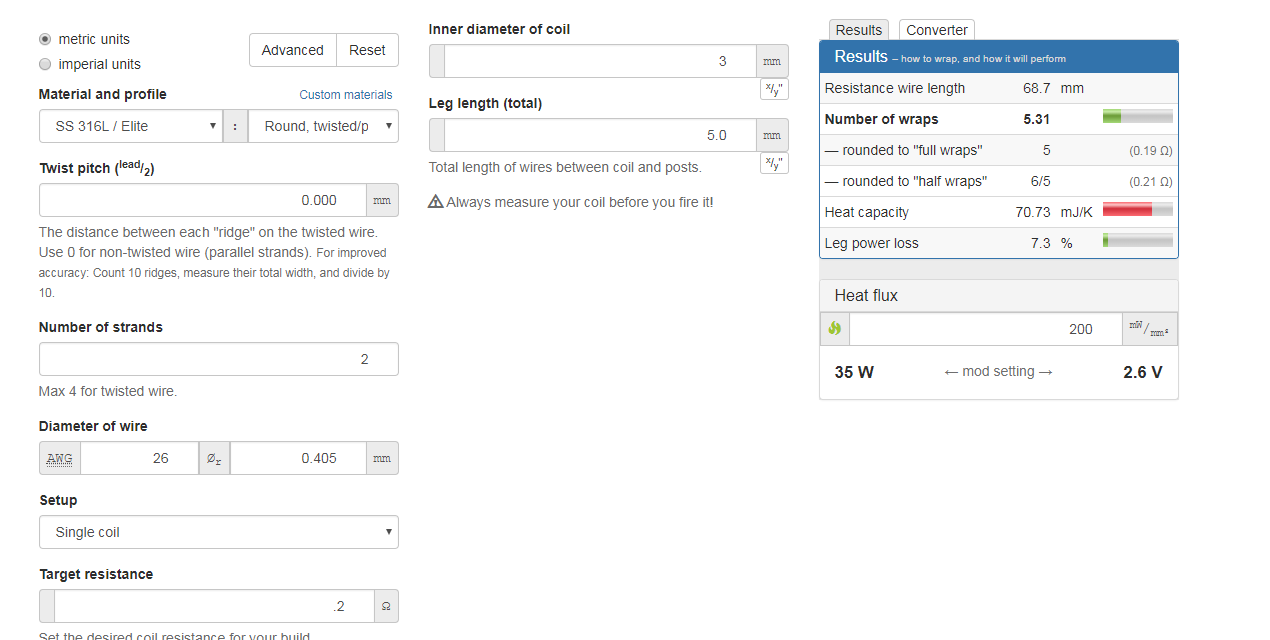Click the fraction button under leg length

pos(774,163)
